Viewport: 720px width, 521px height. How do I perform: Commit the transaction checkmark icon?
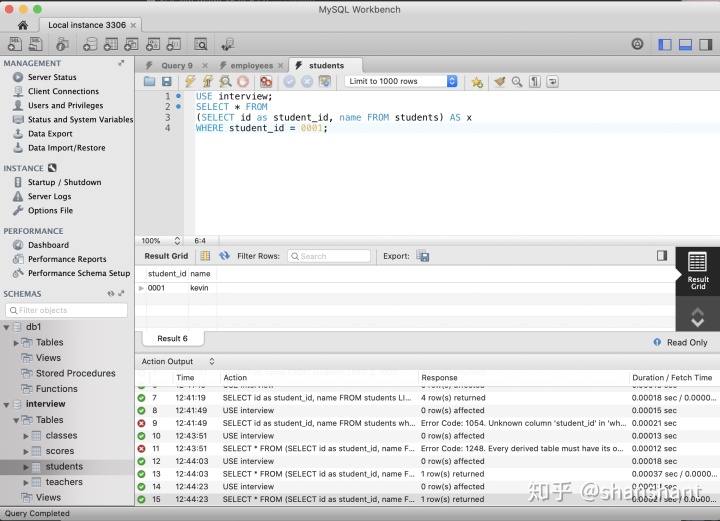tap(289, 82)
